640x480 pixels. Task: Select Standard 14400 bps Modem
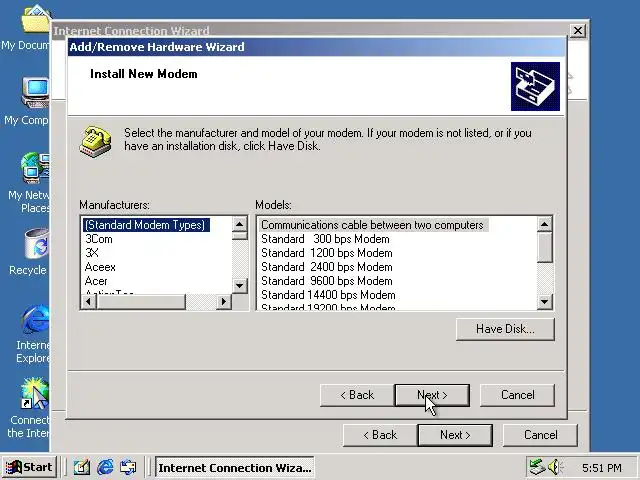328,295
